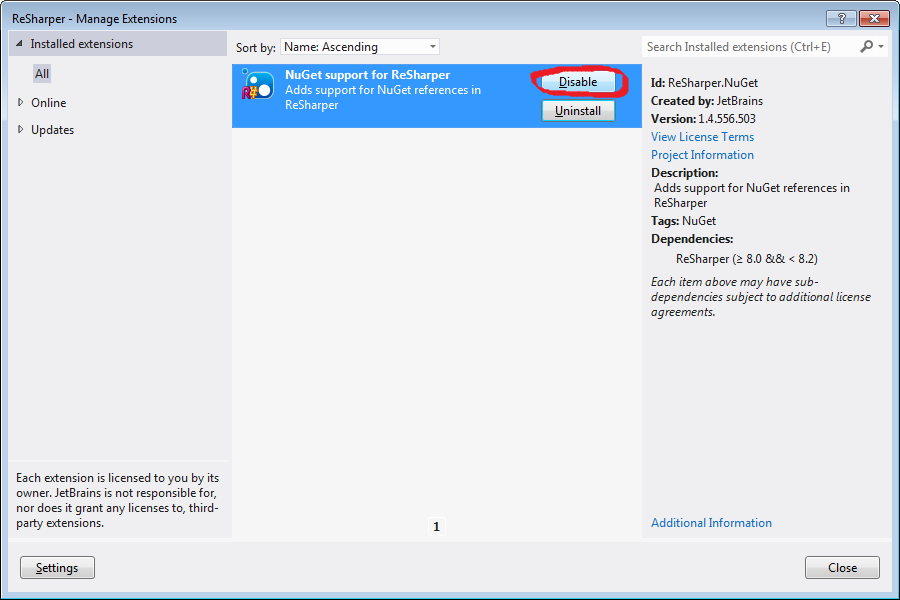900x600 pixels.
Task: Open the search options dropdown arrow
Action: (881, 47)
